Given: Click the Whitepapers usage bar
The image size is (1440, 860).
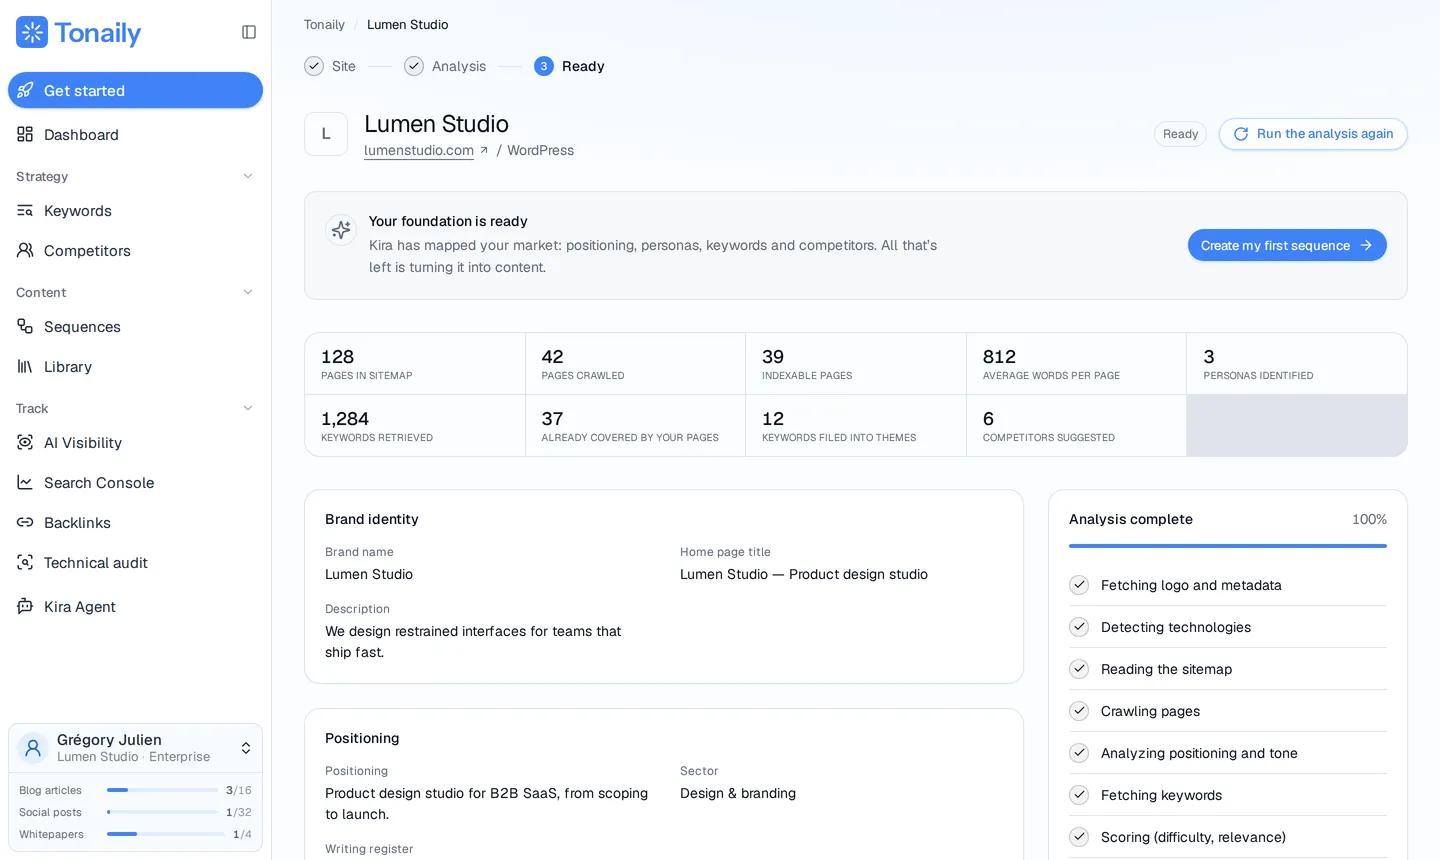Looking at the screenshot, I should [166, 834].
